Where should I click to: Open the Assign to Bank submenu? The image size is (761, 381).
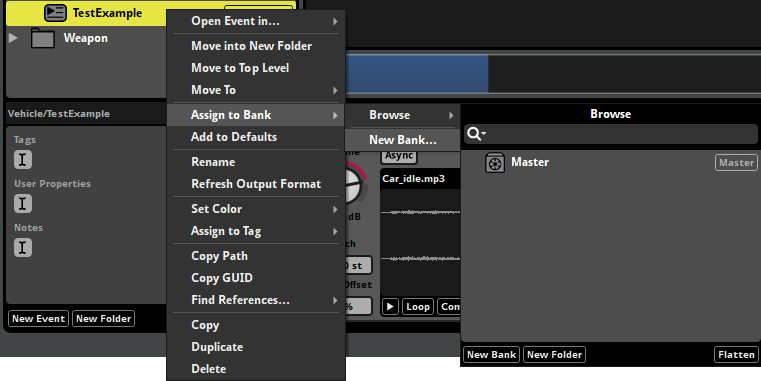tap(256, 115)
